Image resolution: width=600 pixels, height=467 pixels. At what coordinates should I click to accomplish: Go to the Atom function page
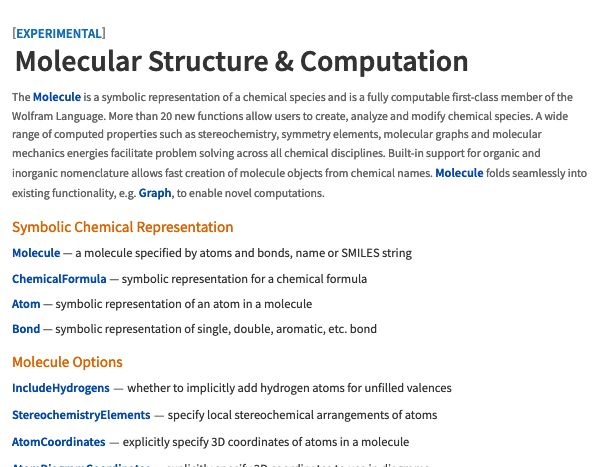coord(26,304)
